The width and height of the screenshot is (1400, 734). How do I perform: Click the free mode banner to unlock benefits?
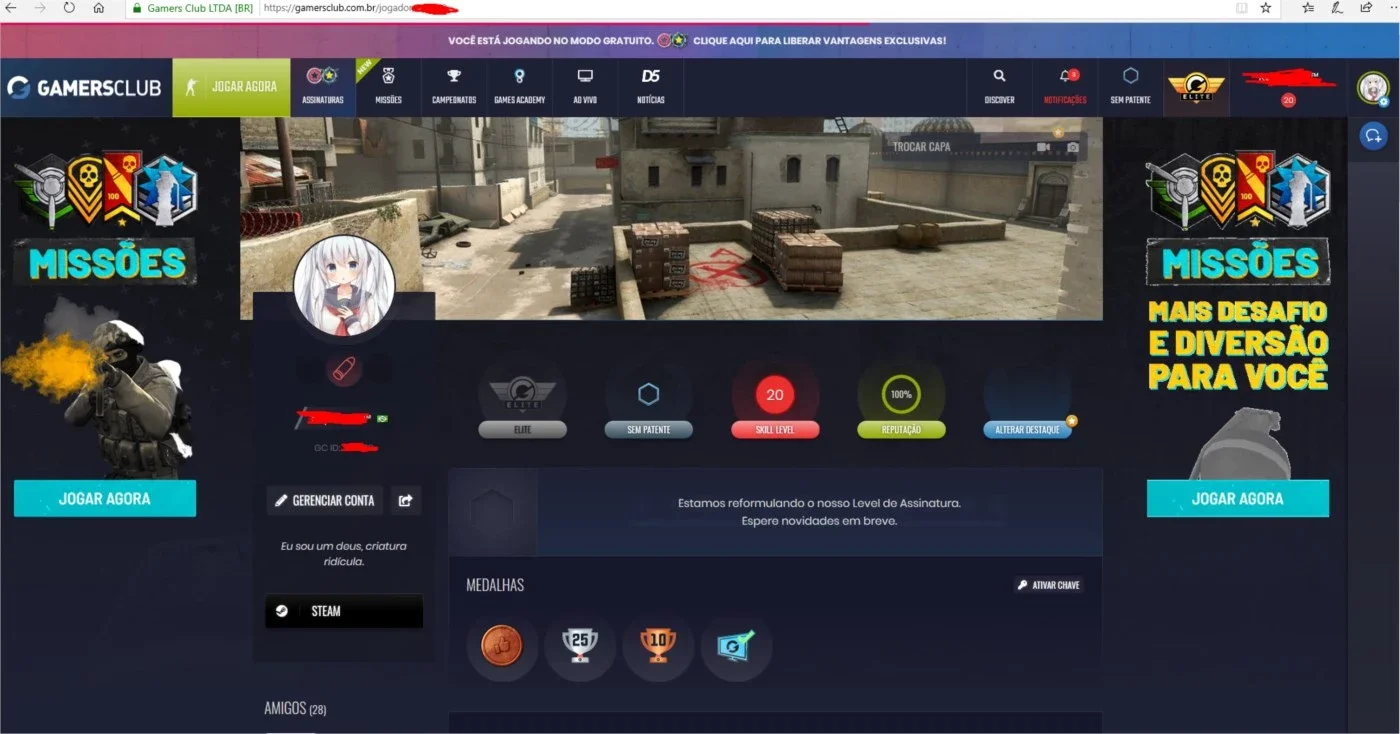[x=697, y=41]
